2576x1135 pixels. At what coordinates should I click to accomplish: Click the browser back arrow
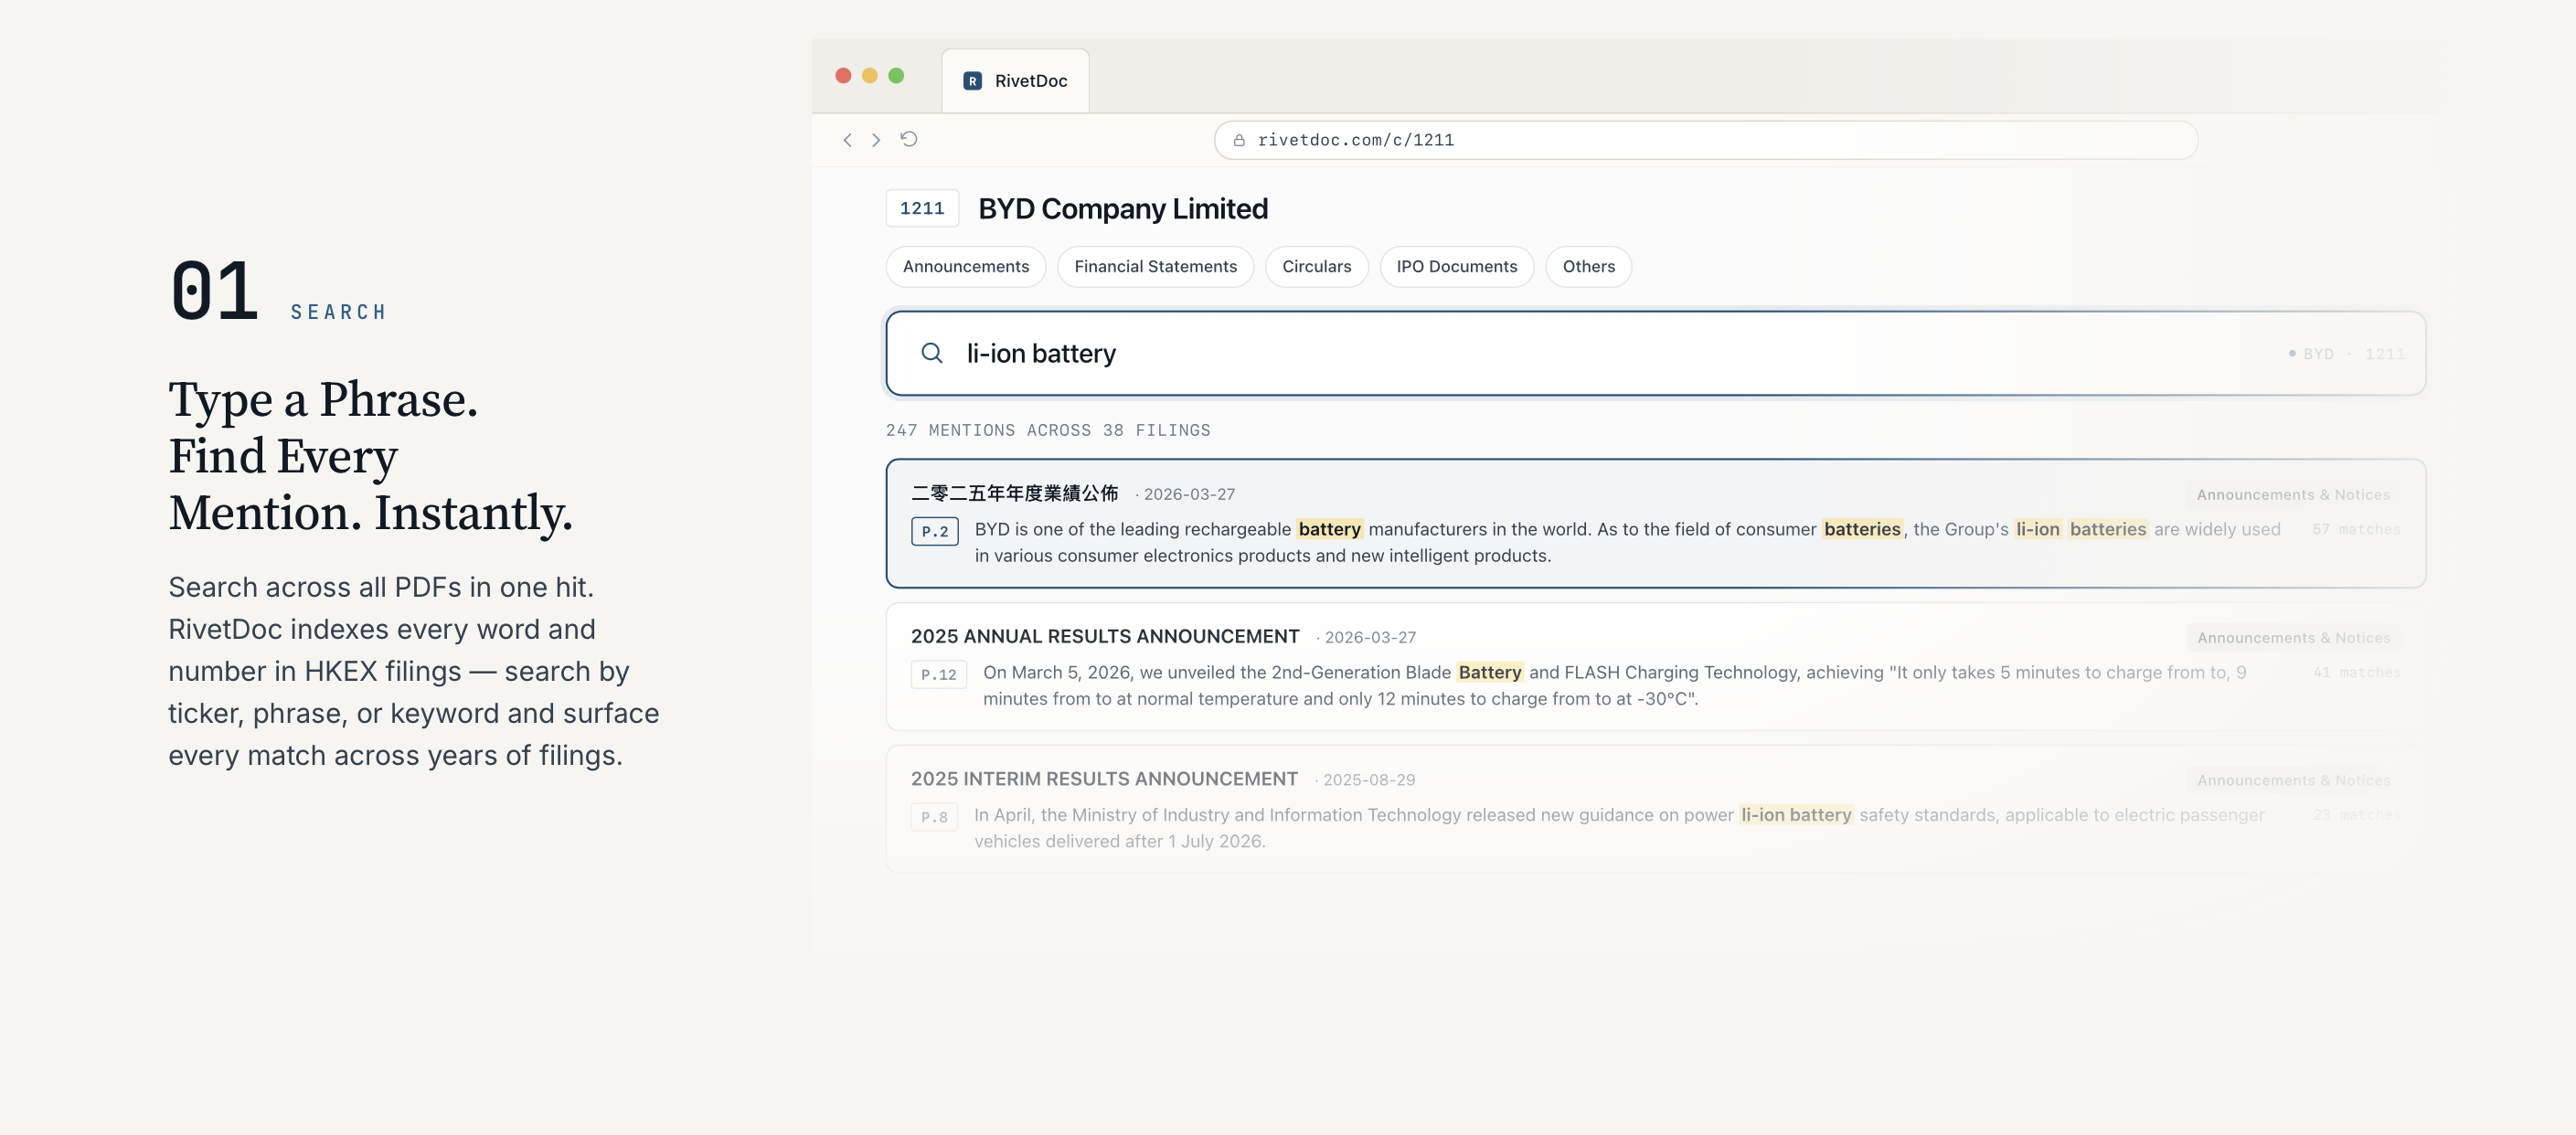pos(847,140)
